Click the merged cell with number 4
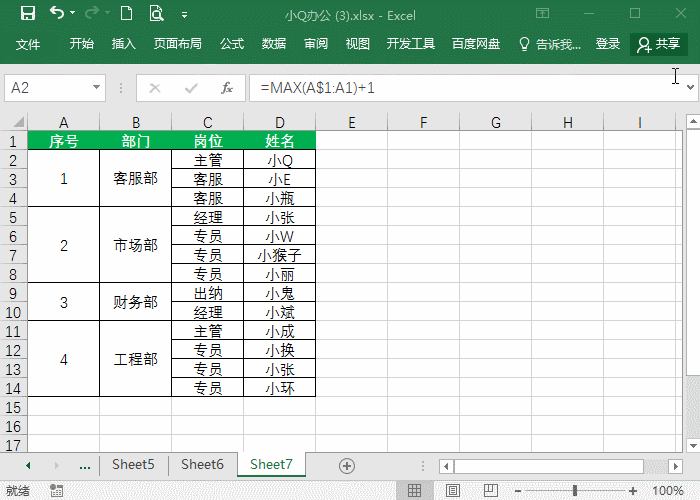The image size is (700, 500). (x=63, y=359)
